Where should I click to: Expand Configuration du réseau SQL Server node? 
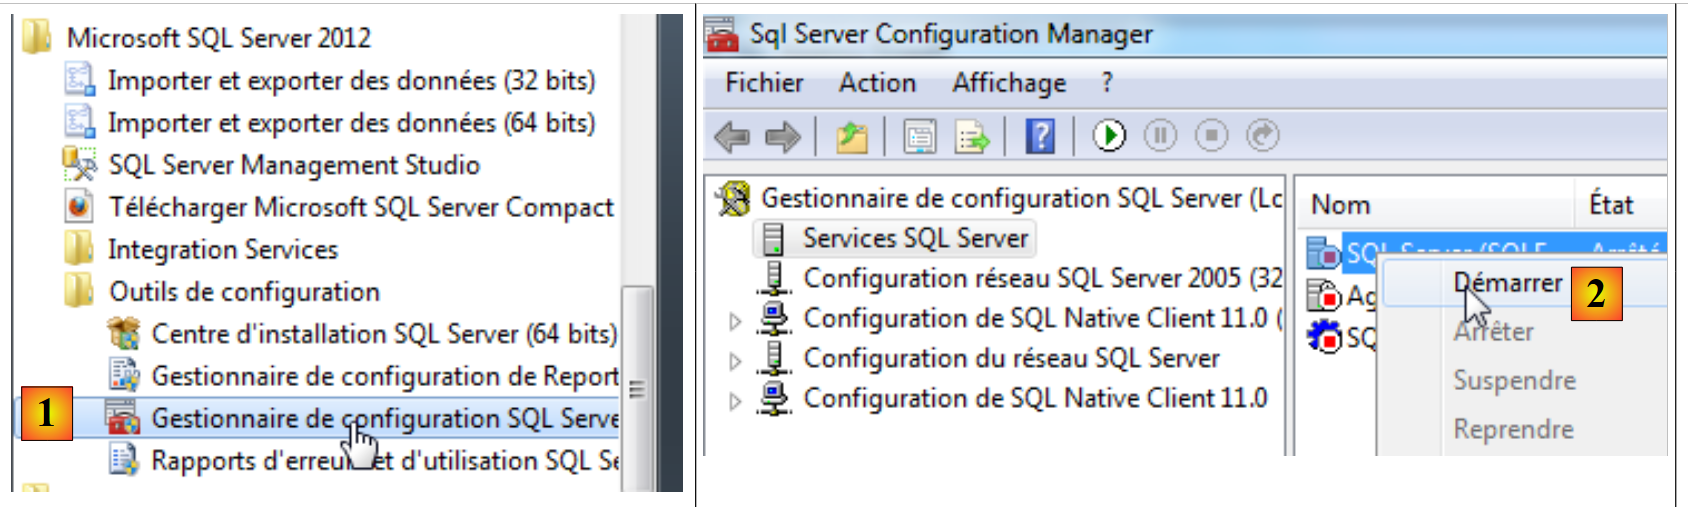(735, 361)
